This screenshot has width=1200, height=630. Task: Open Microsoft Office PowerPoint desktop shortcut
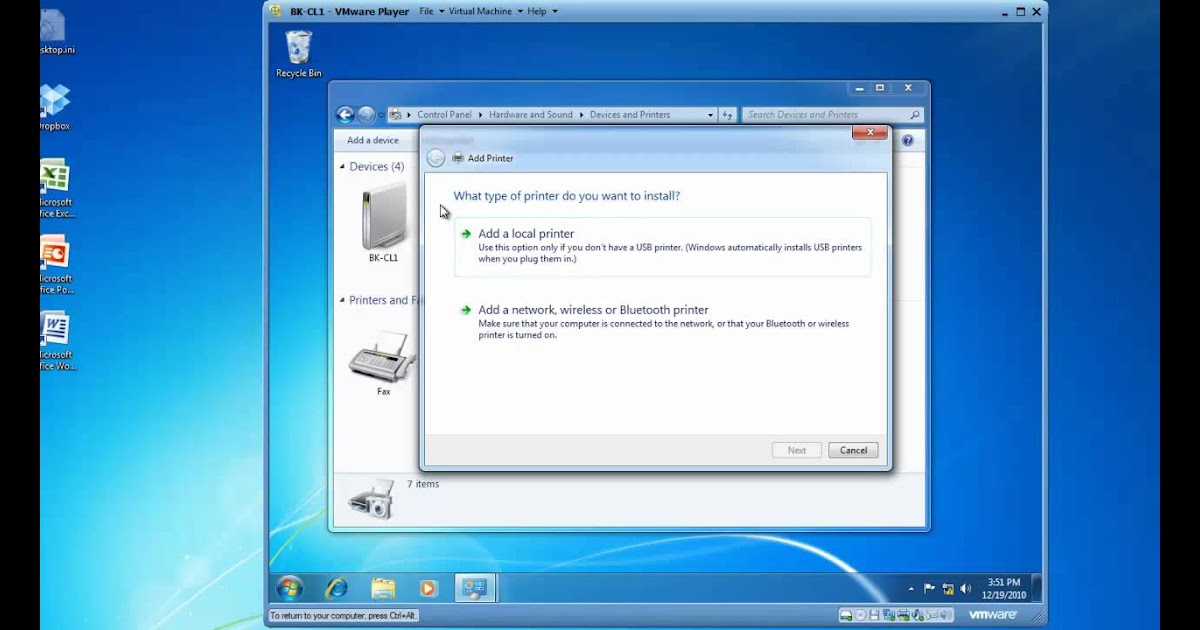point(56,264)
